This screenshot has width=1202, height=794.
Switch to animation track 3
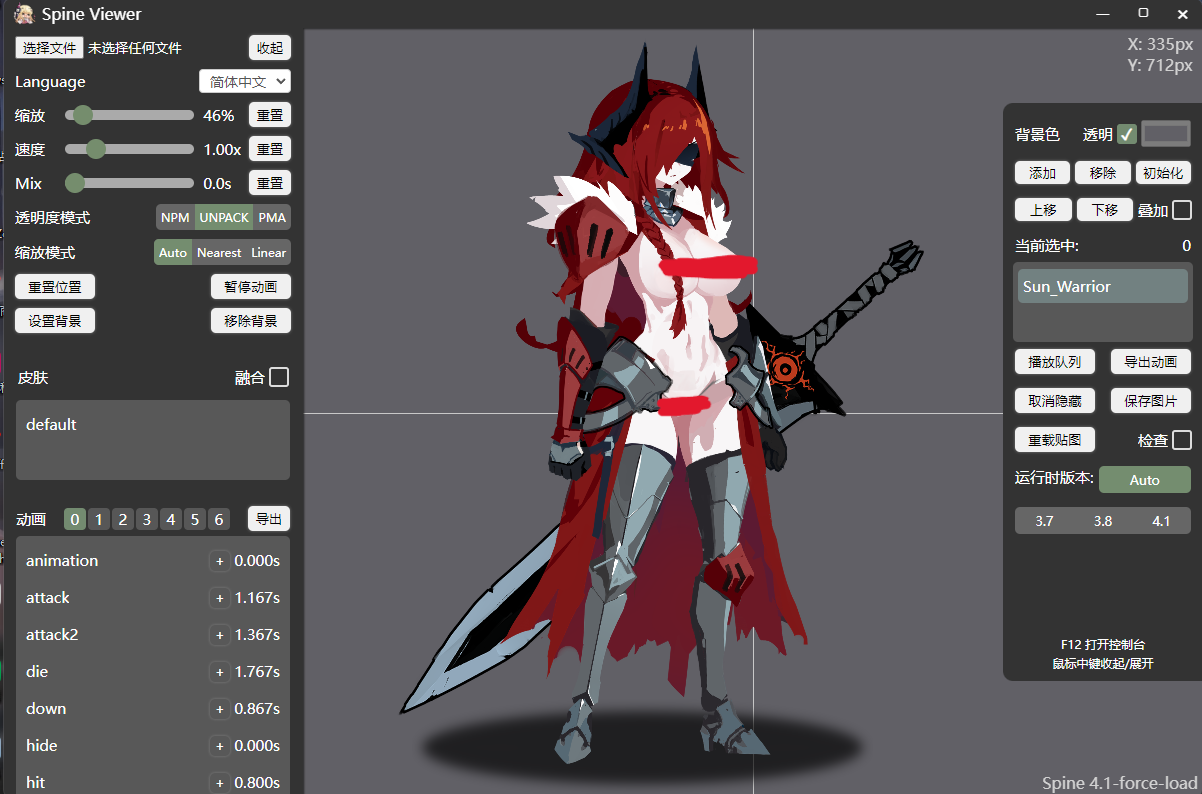147,519
